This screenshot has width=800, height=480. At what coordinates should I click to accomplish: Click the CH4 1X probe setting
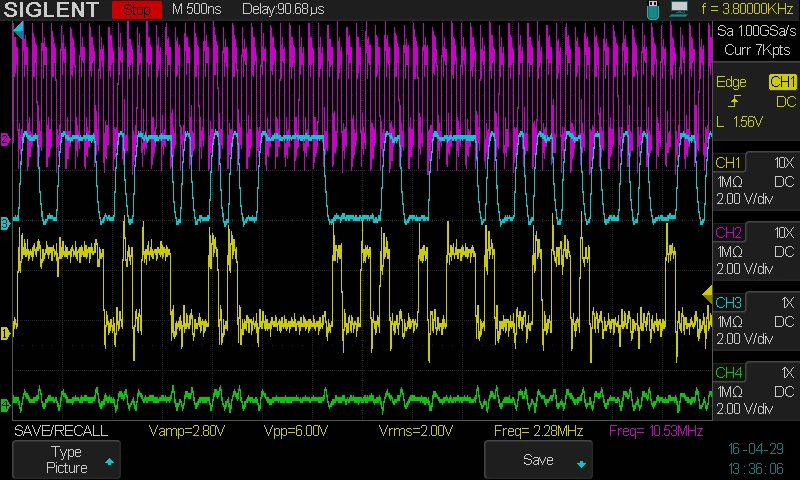pos(788,372)
